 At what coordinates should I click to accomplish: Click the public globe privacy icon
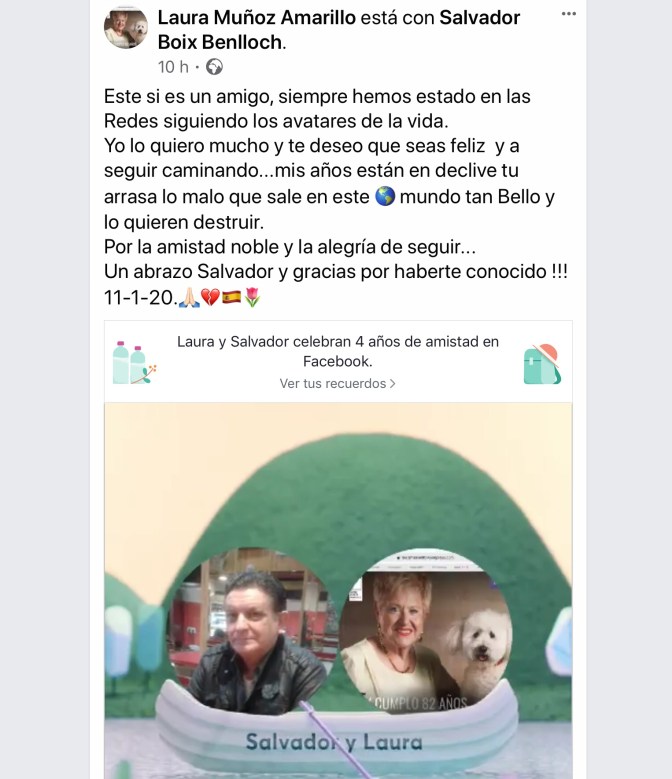click(214, 67)
